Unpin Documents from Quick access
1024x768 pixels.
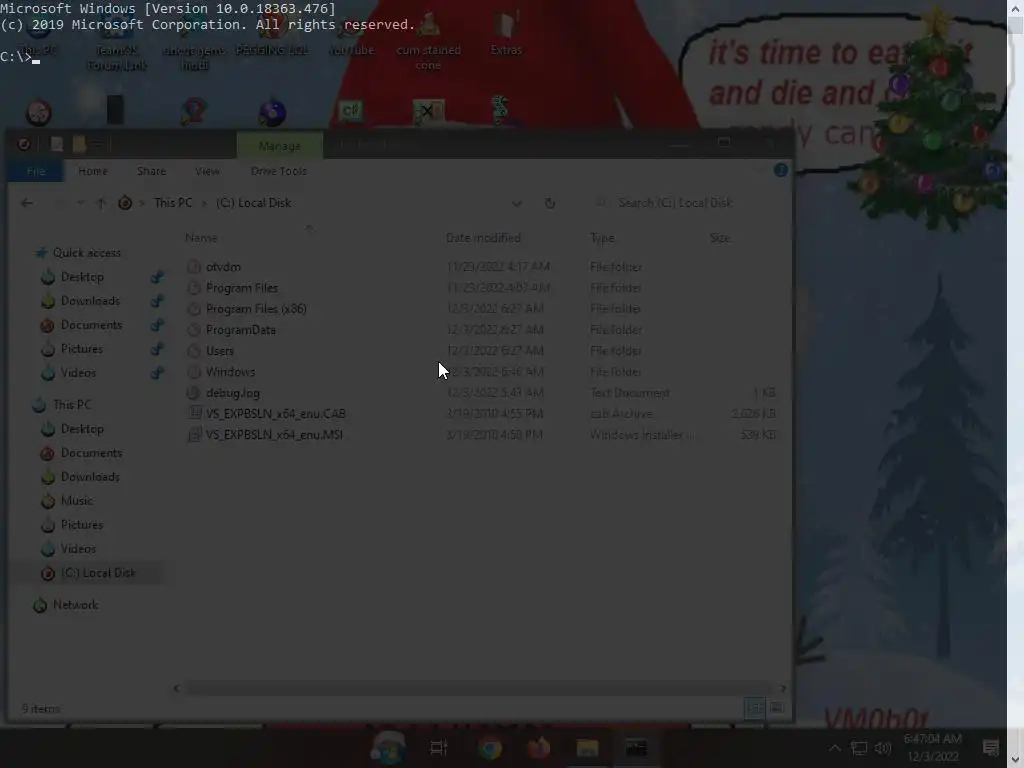157,325
